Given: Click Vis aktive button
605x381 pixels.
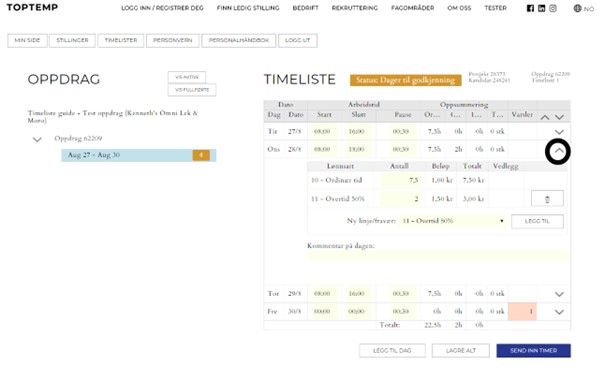Looking at the screenshot, I should click(x=187, y=77).
